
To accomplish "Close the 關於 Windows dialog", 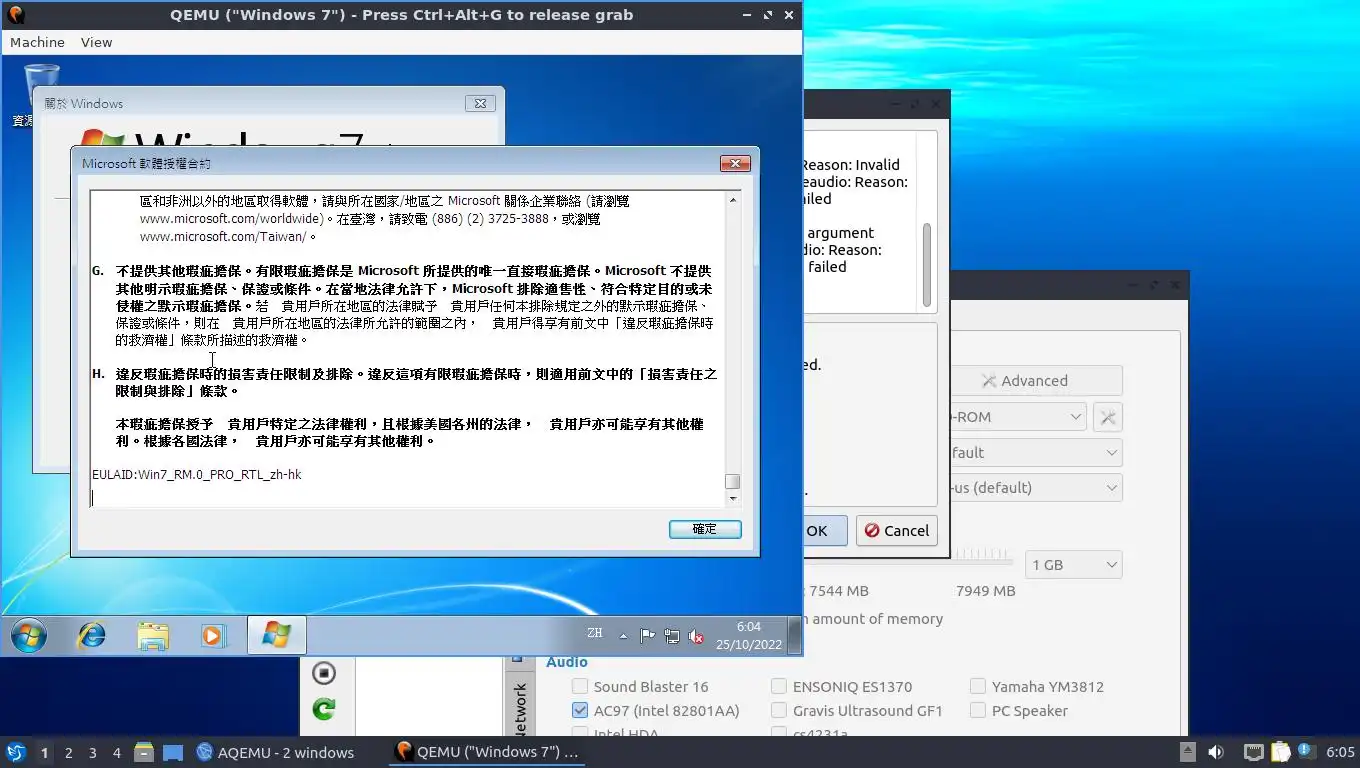I will coord(480,103).
